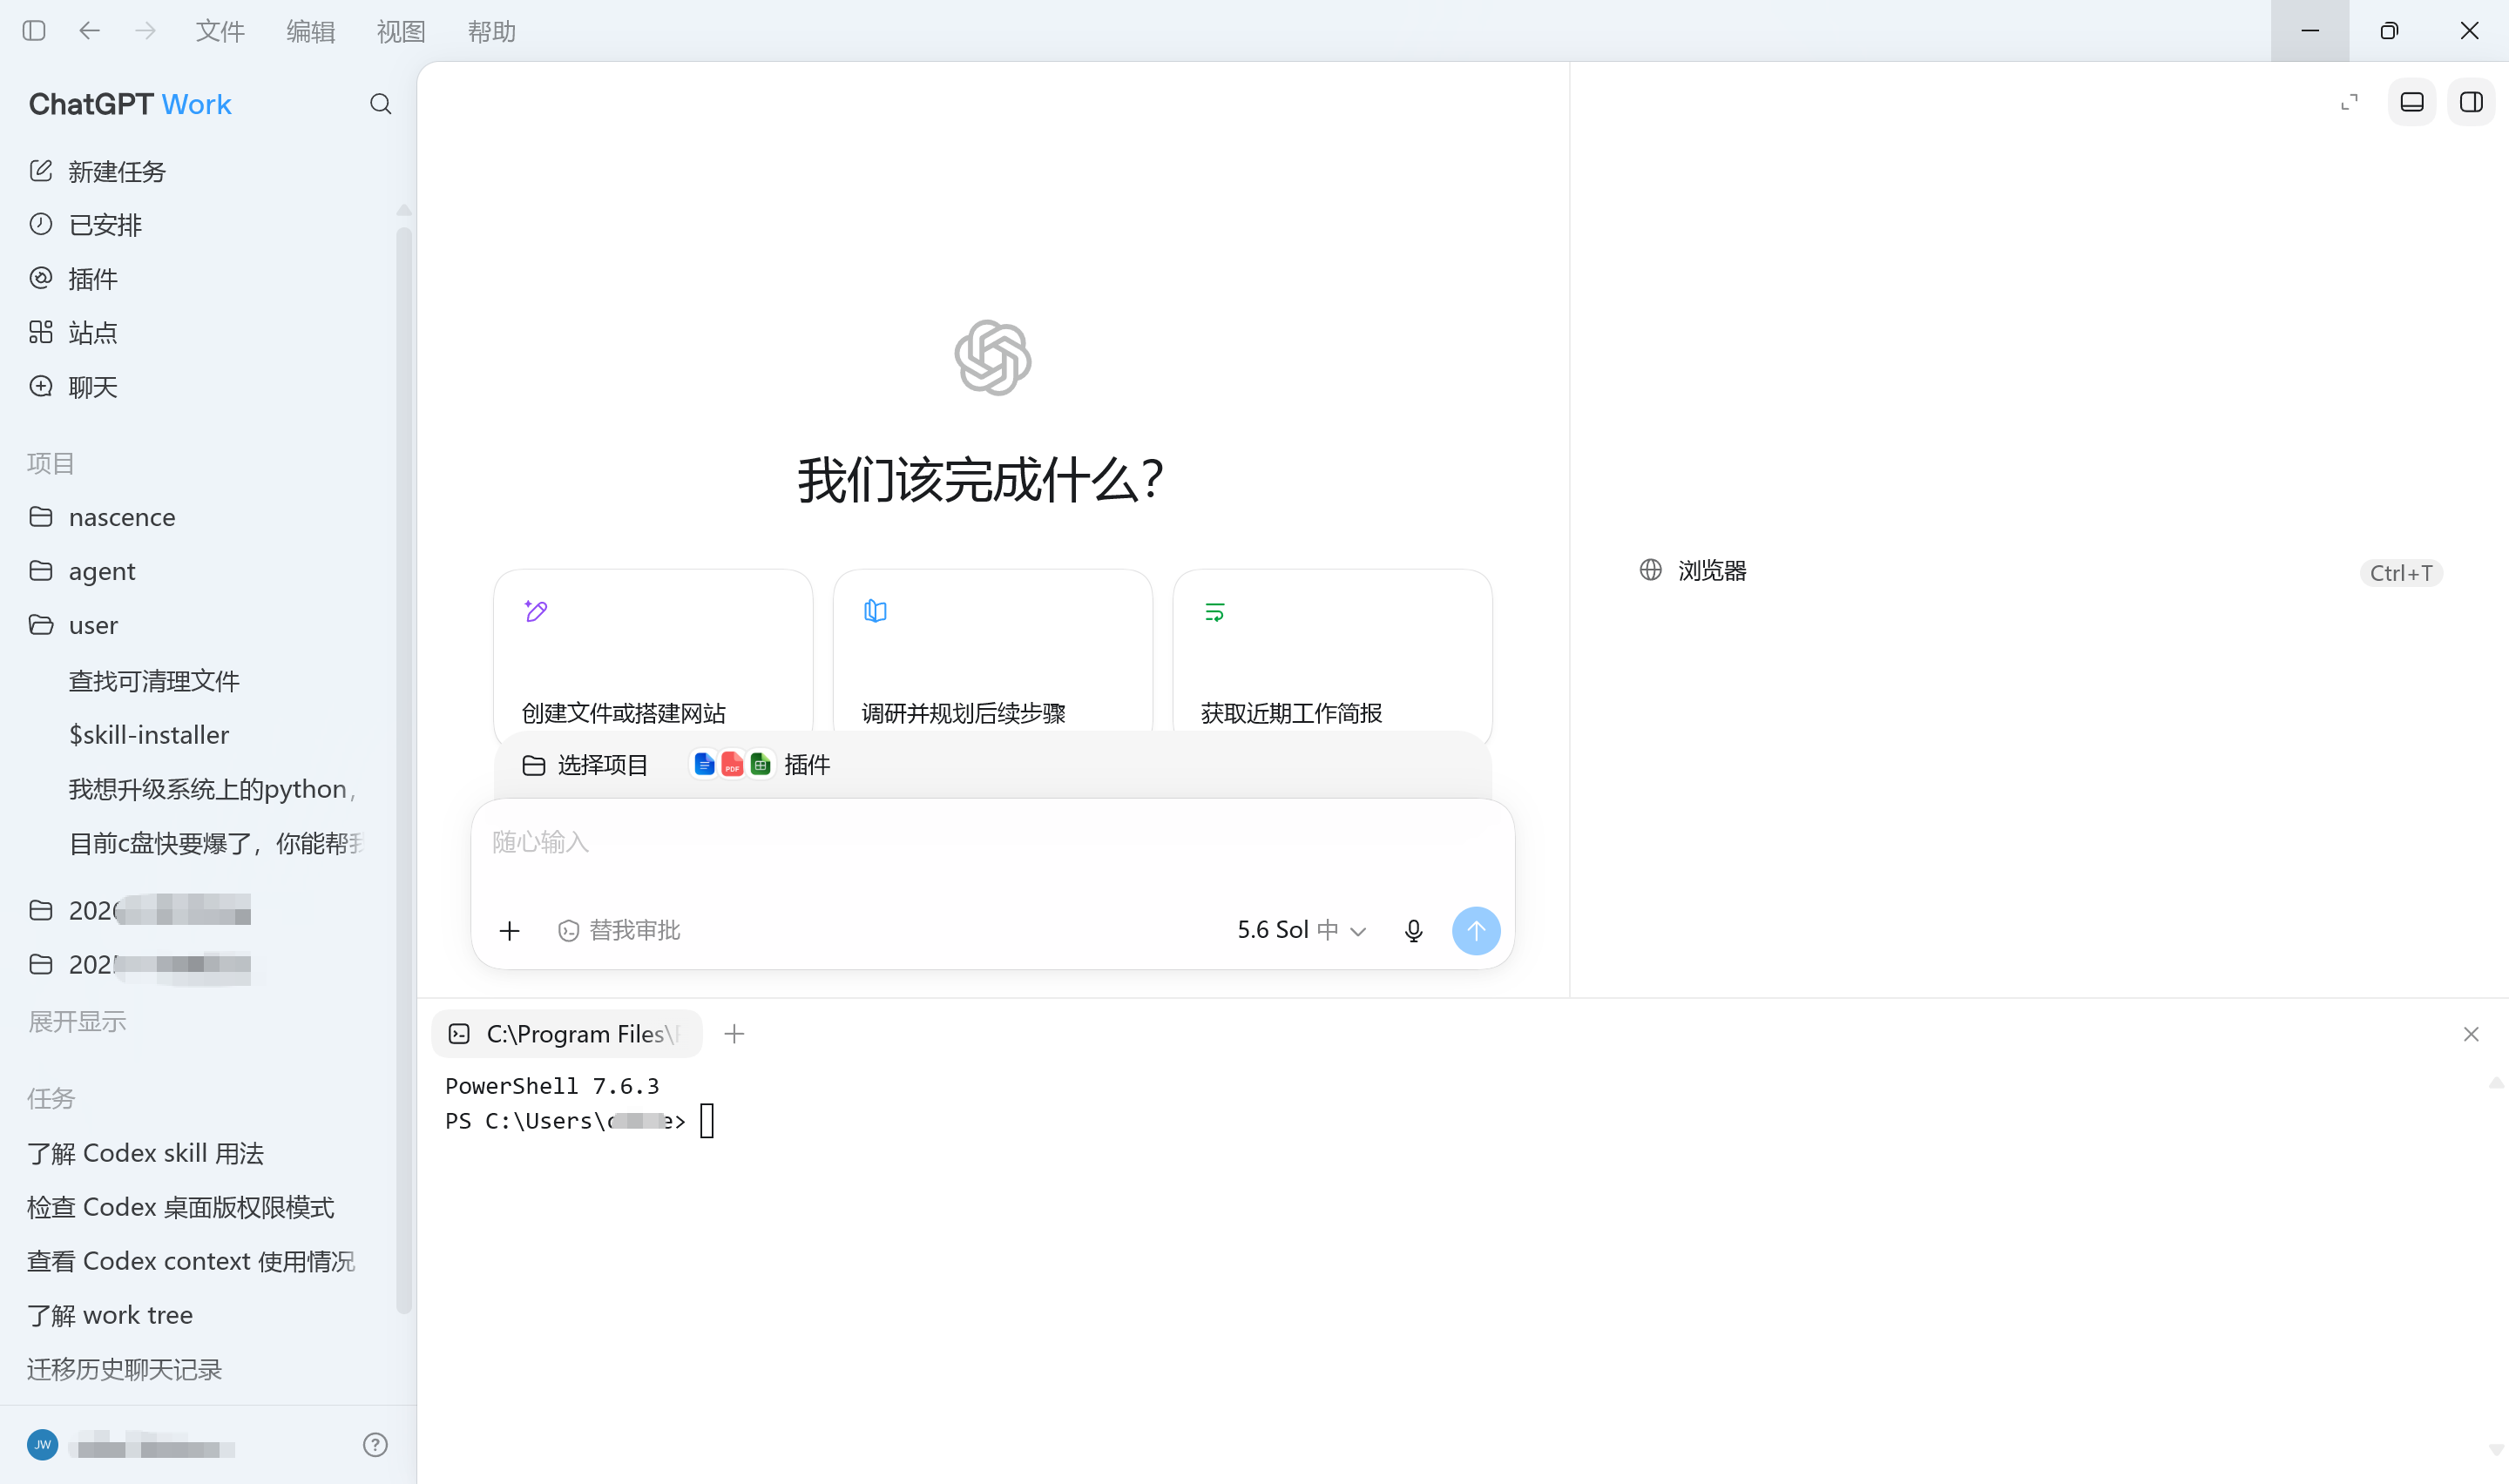Viewport: 2509px width, 1484px height.
Task: Open the 了解 work tree task
Action: point(110,1315)
